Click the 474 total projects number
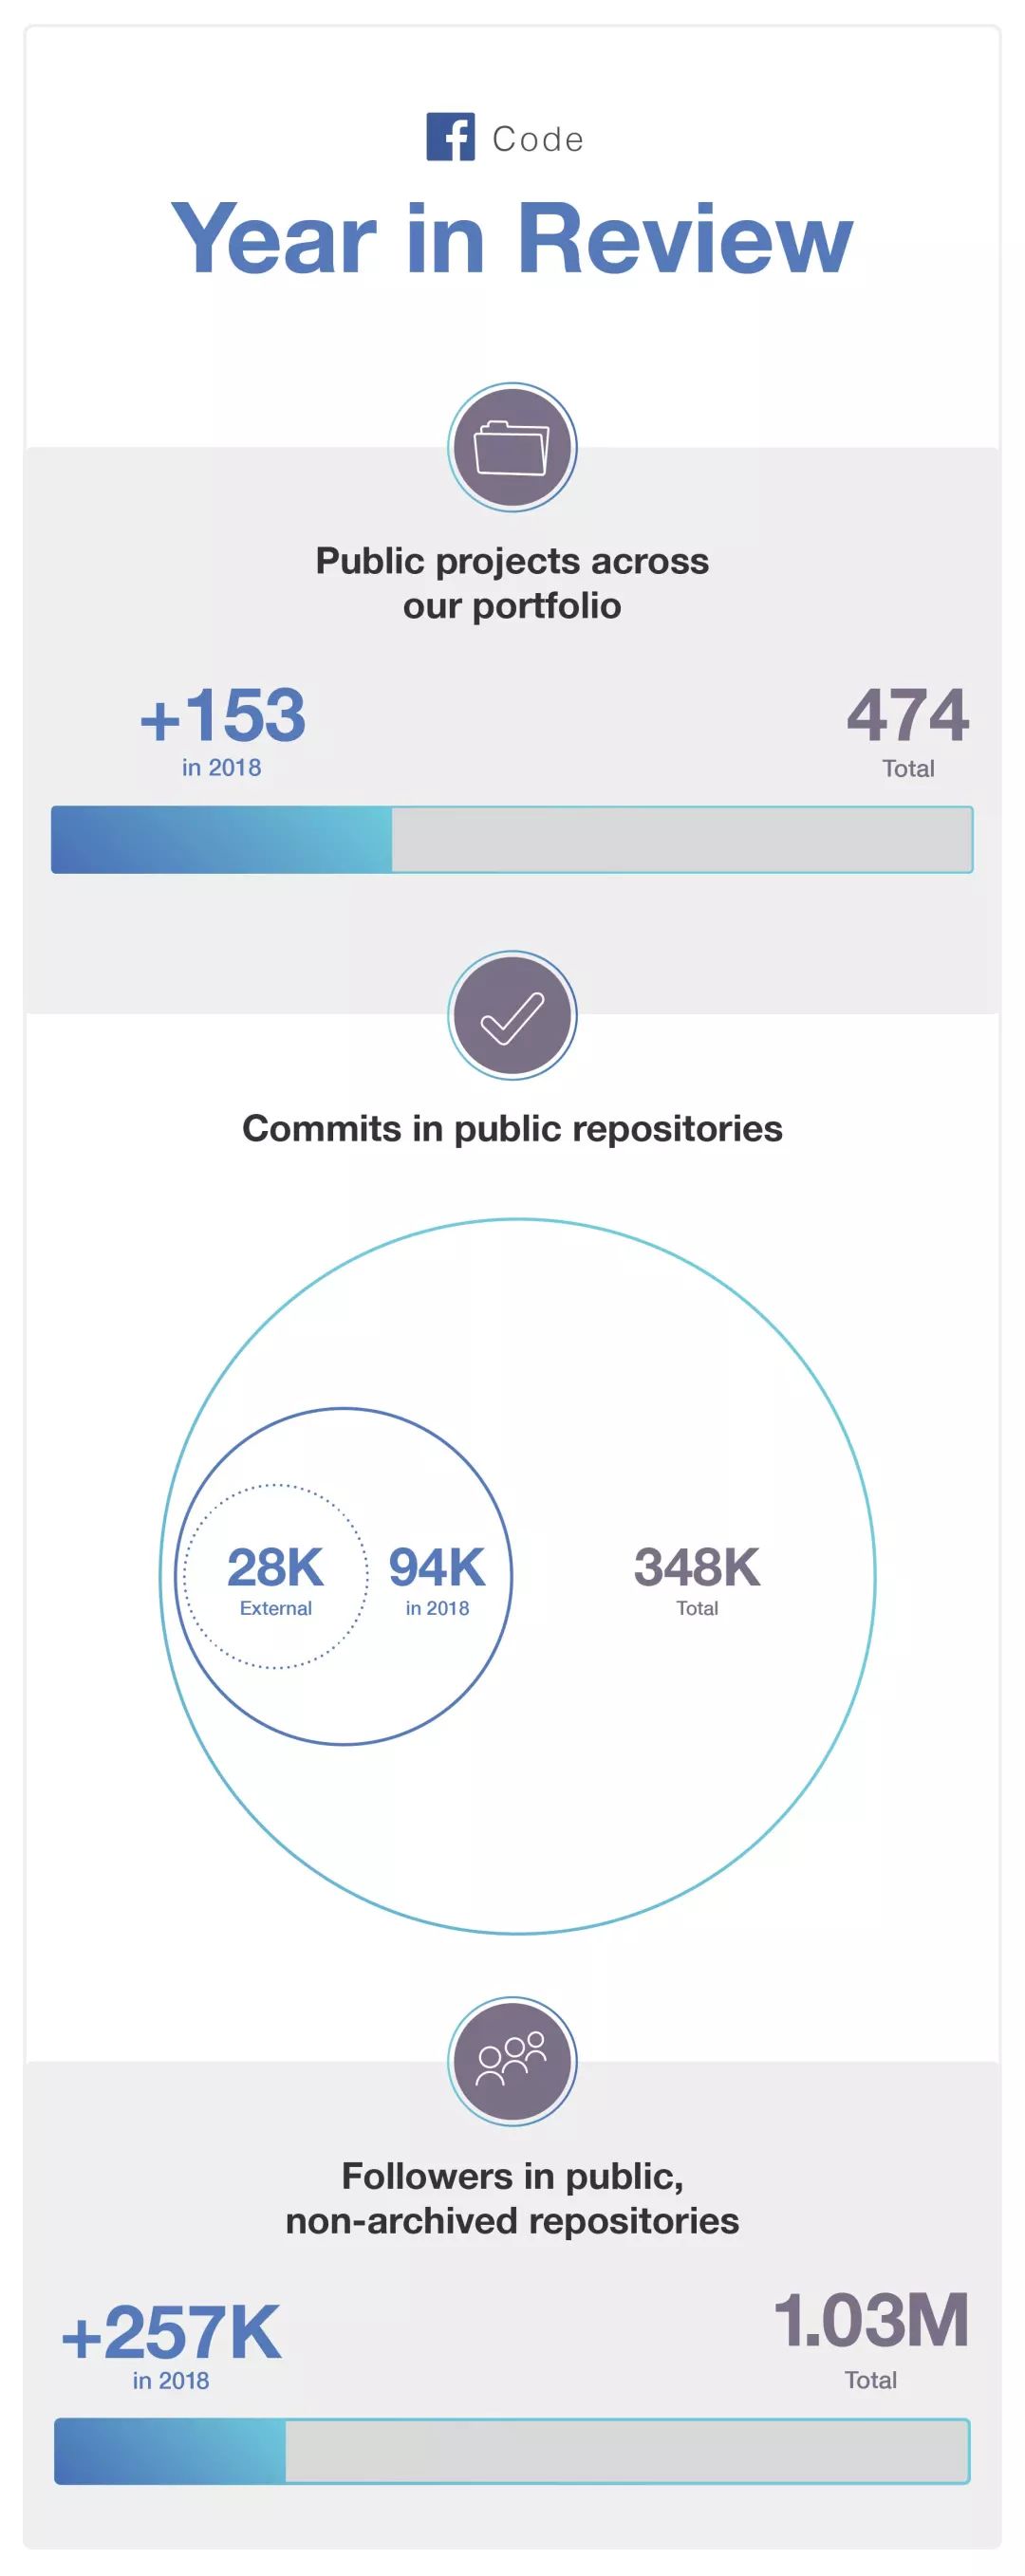 (907, 716)
